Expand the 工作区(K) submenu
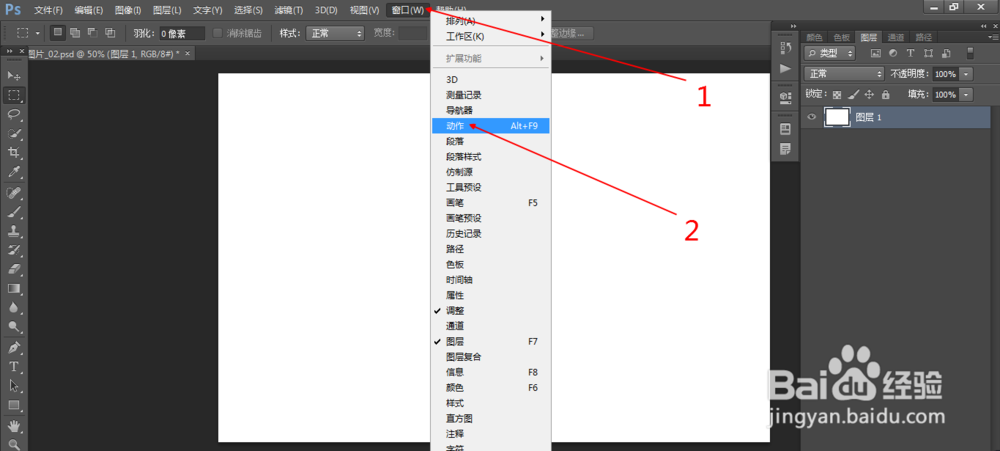This screenshot has width=1000, height=451. tap(491, 36)
